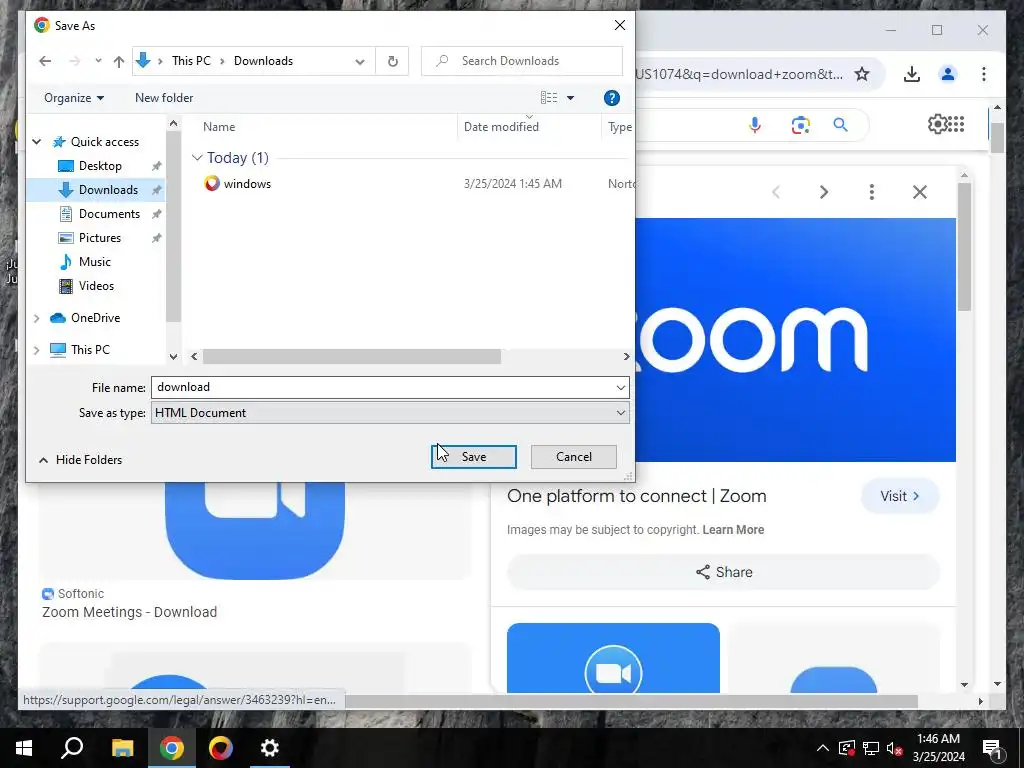Create a New folder
This screenshot has width=1024, height=768.
[x=164, y=98]
